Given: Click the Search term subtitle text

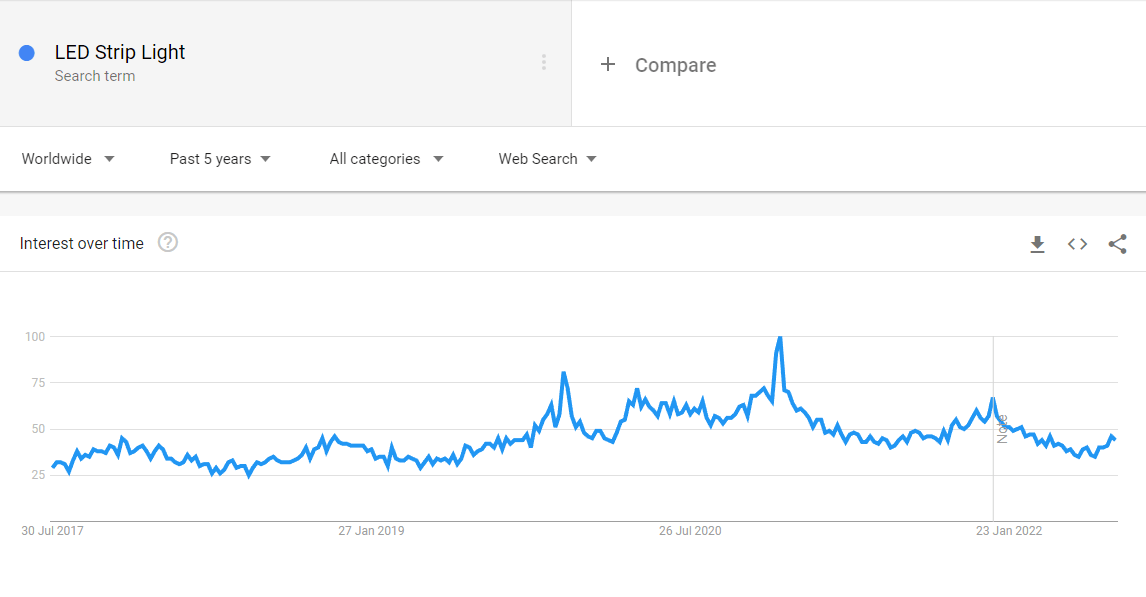Looking at the screenshot, I should coord(95,76).
